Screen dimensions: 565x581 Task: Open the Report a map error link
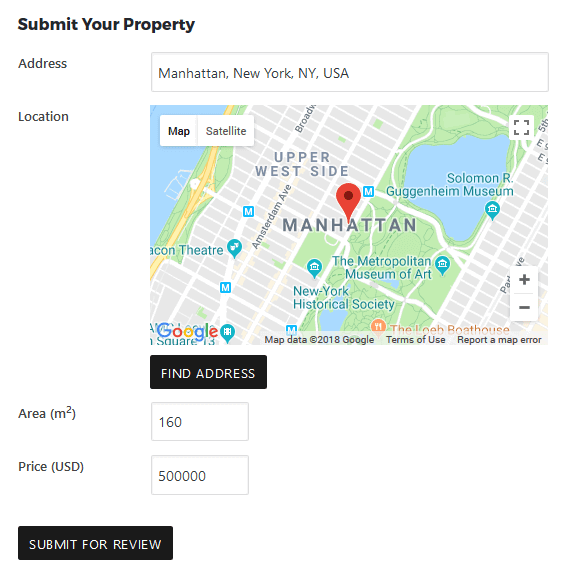[499, 340]
